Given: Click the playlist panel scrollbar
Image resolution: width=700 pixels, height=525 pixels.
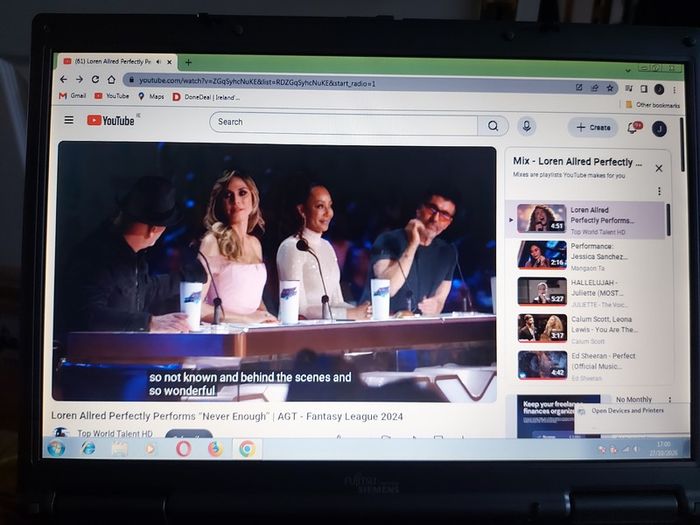Looking at the screenshot, I should tap(668, 220).
